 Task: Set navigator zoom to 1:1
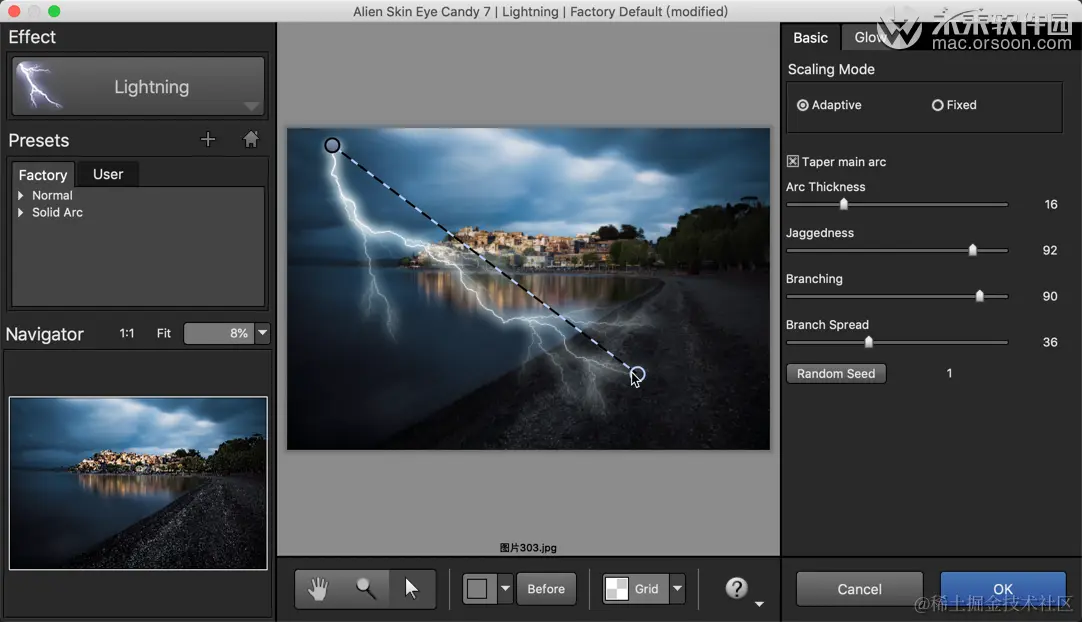point(127,333)
